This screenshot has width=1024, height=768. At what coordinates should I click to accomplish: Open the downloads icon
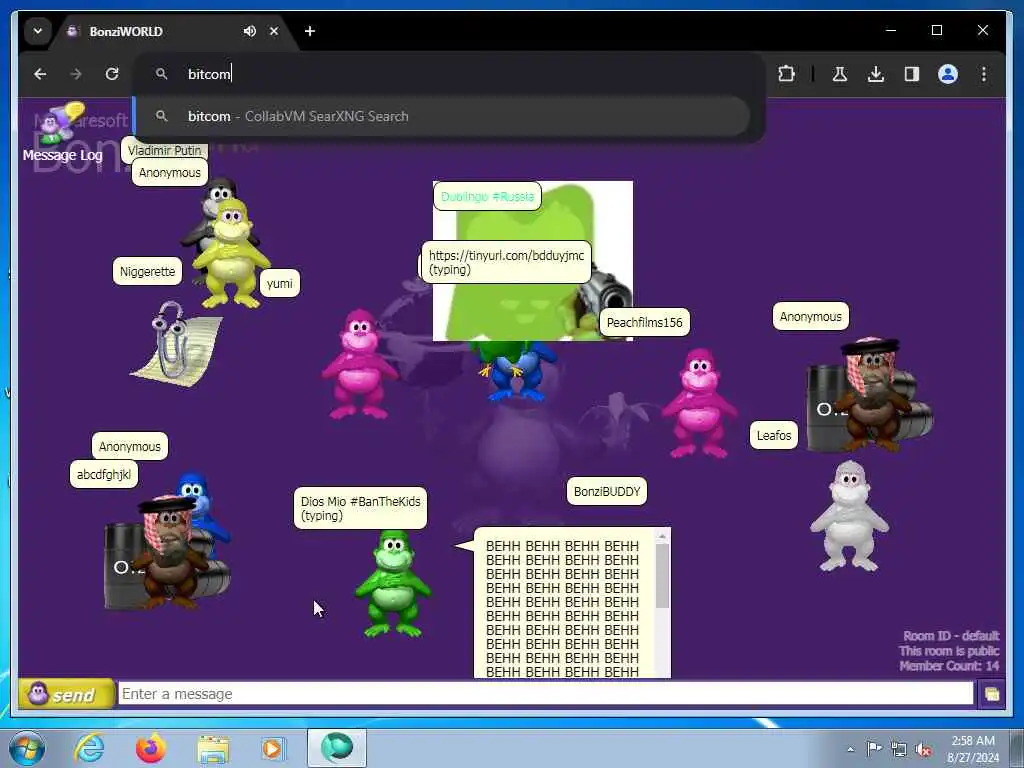point(876,74)
